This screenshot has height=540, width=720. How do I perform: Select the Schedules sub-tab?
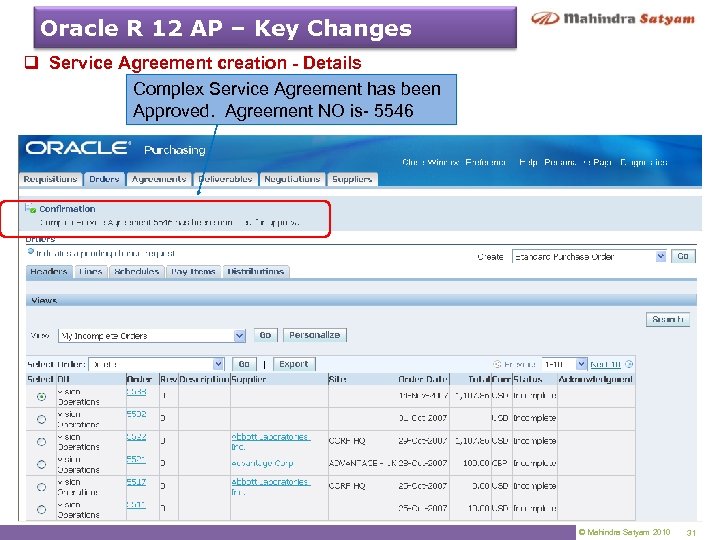[x=136, y=272]
